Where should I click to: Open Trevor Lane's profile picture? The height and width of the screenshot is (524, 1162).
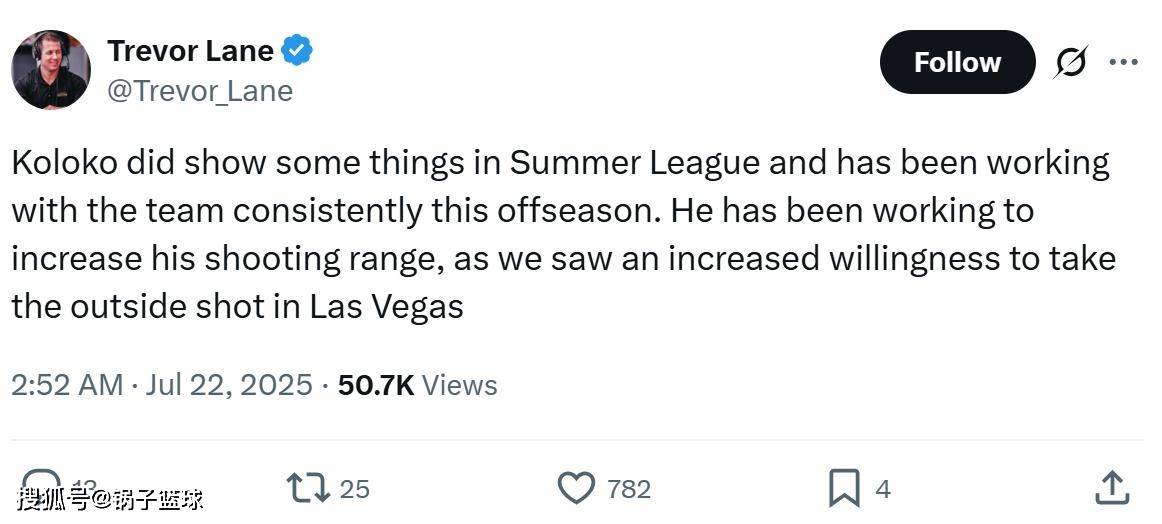point(51,70)
